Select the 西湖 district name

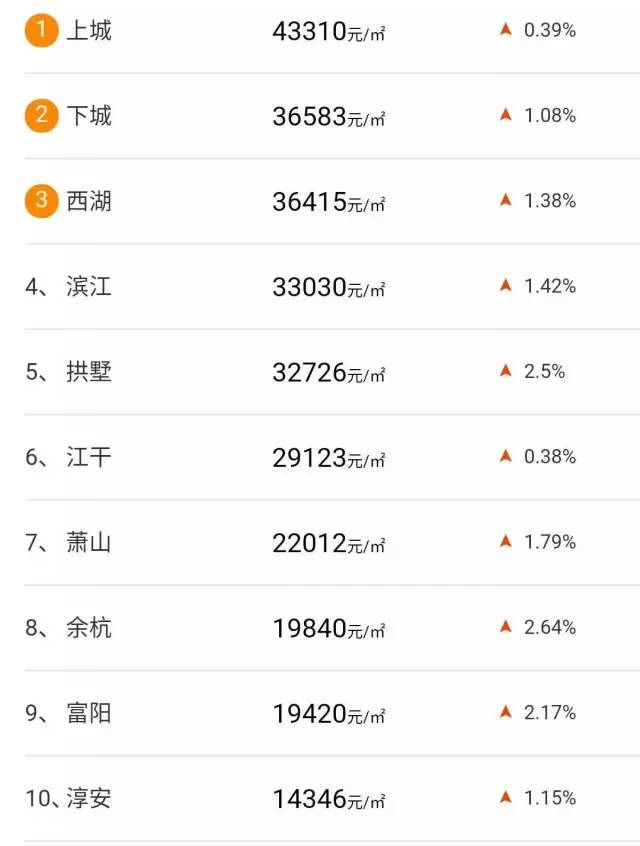89,201
